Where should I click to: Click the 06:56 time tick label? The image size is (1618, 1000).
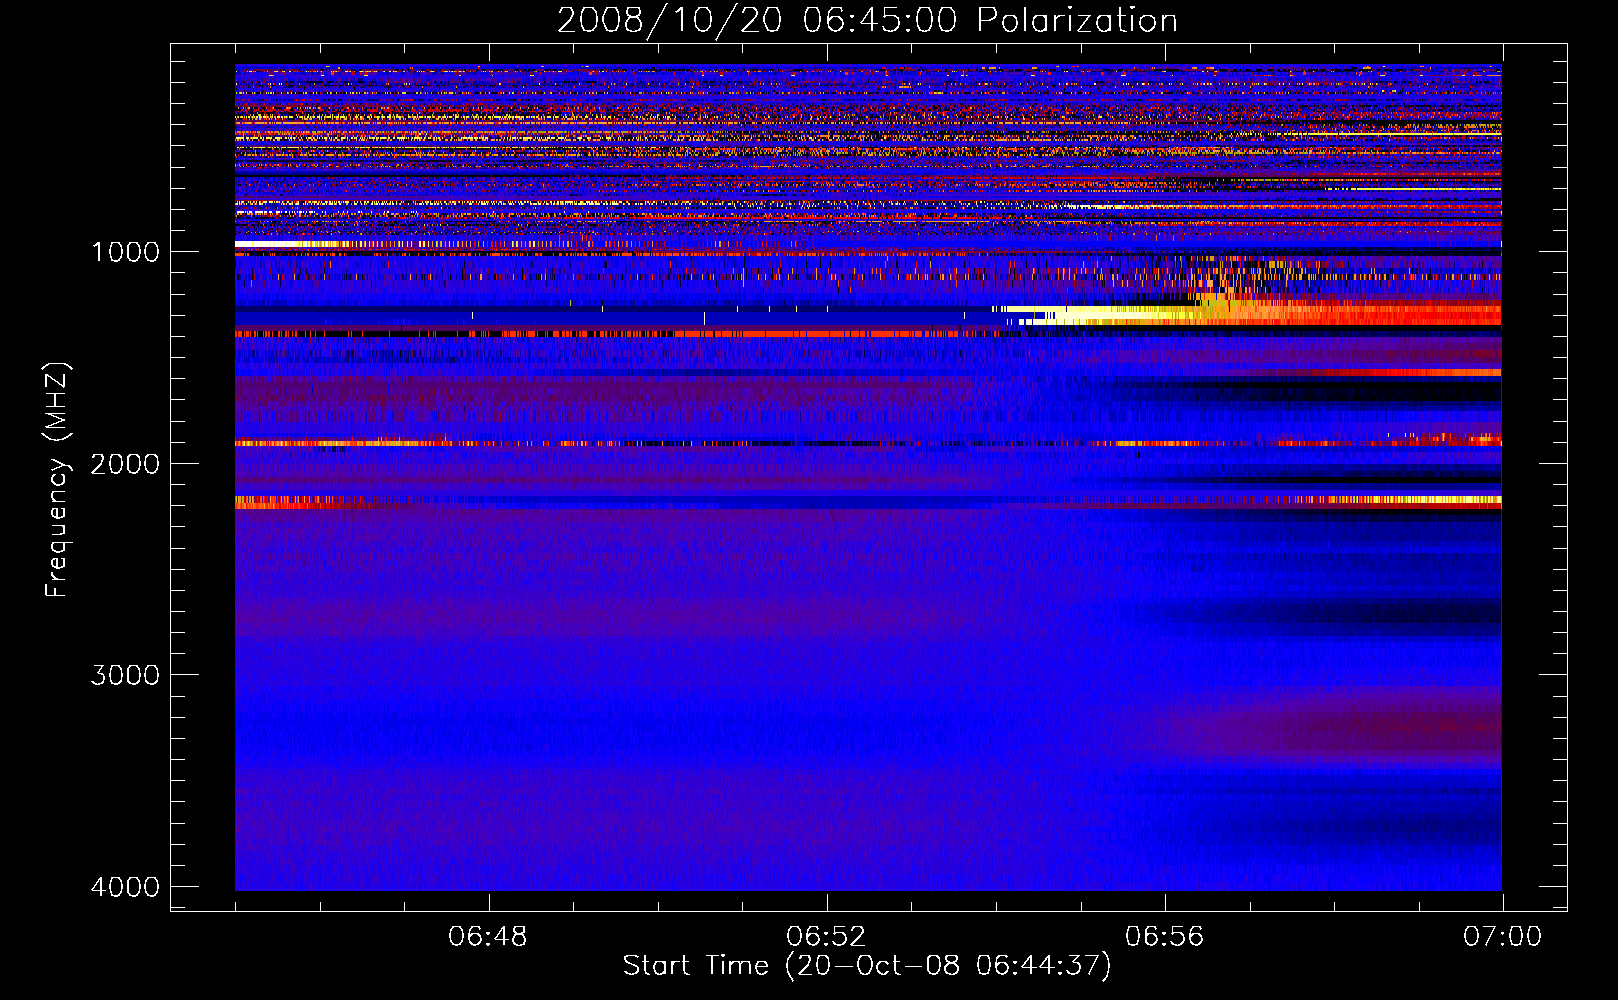pos(1164,937)
